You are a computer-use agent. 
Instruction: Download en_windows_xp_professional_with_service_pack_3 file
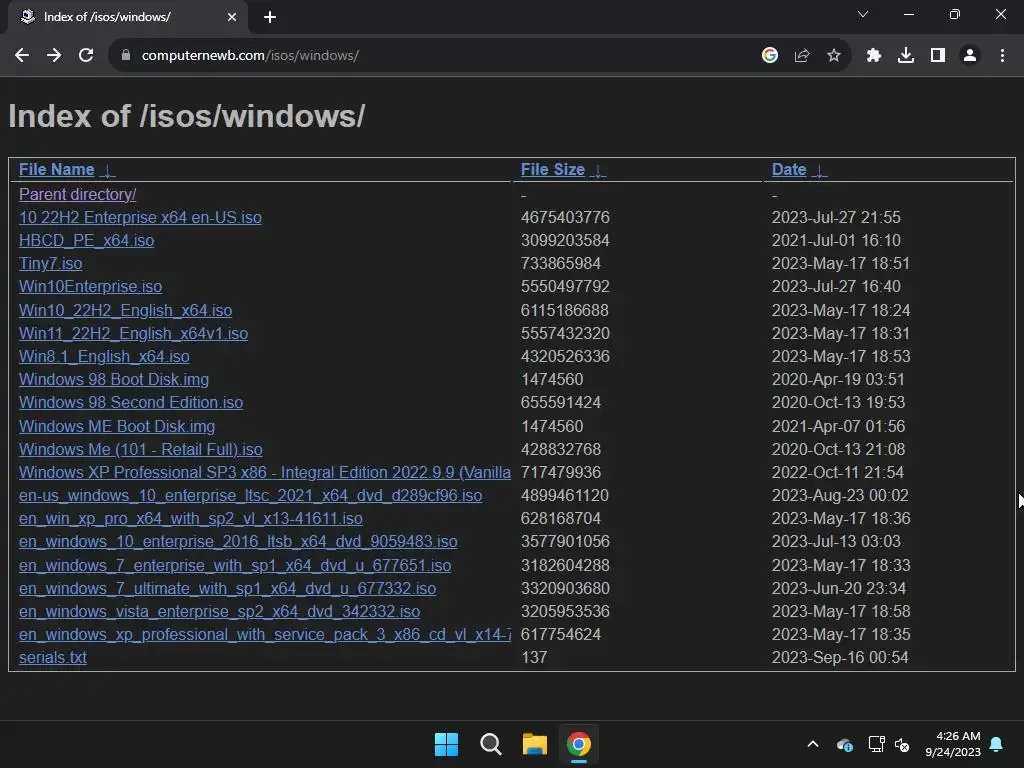tap(265, 635)
